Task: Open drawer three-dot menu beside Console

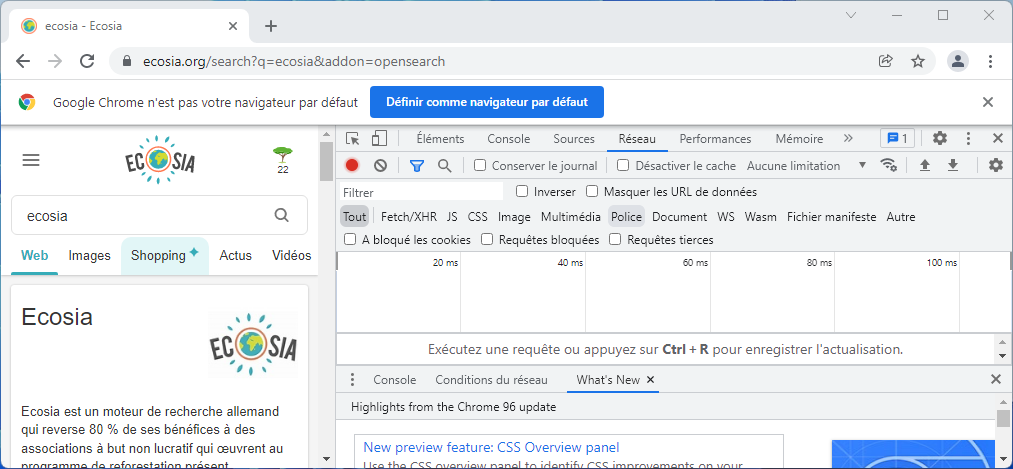Action: tap(353, 380)
